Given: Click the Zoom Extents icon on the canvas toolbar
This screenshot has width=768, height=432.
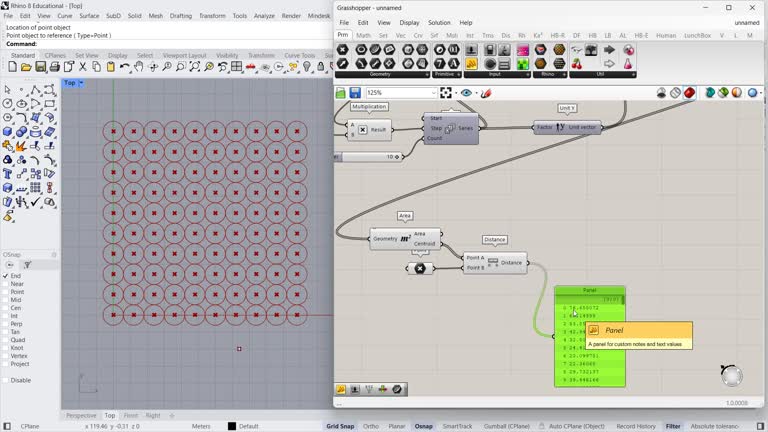Looking at the screenshot, I should (x=446, y=93).
